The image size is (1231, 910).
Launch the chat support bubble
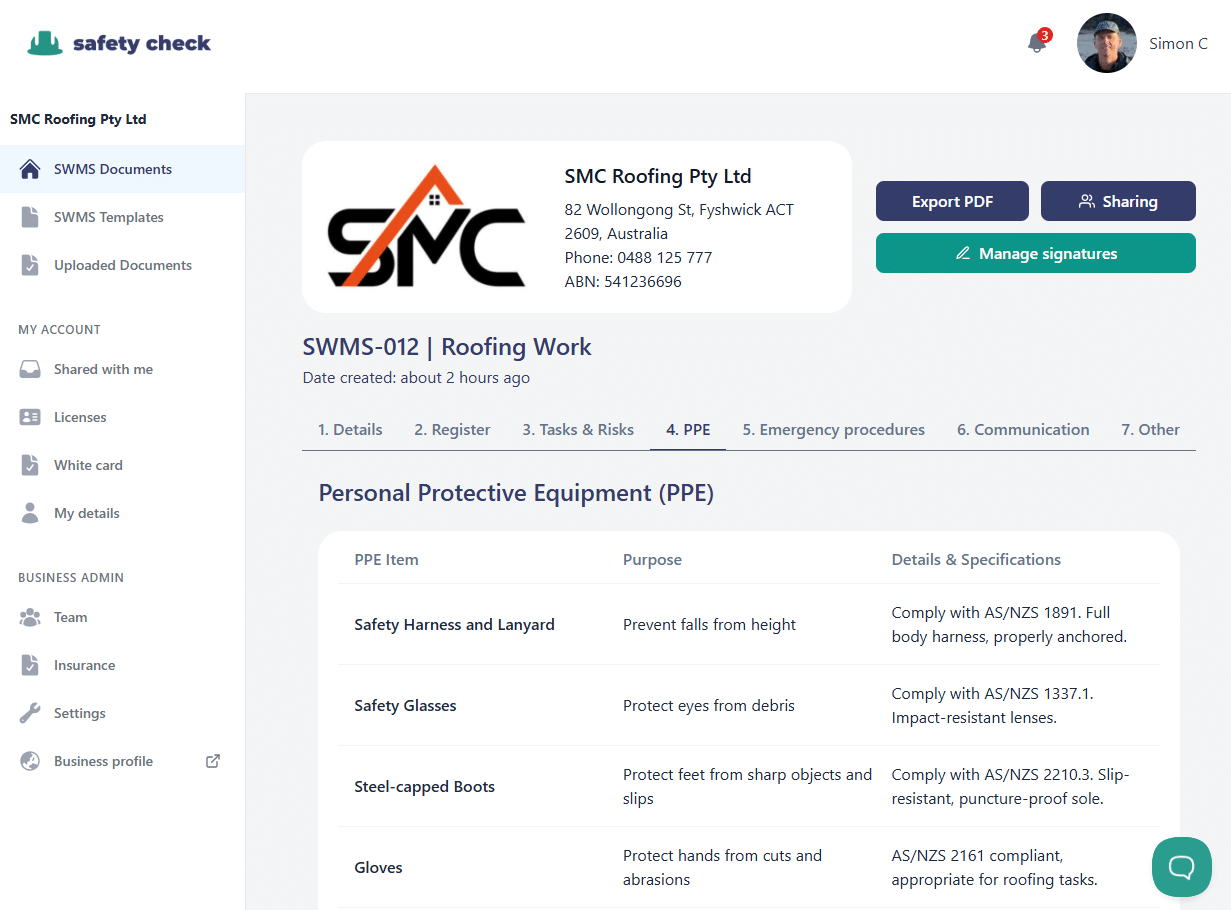point(1182,867)
